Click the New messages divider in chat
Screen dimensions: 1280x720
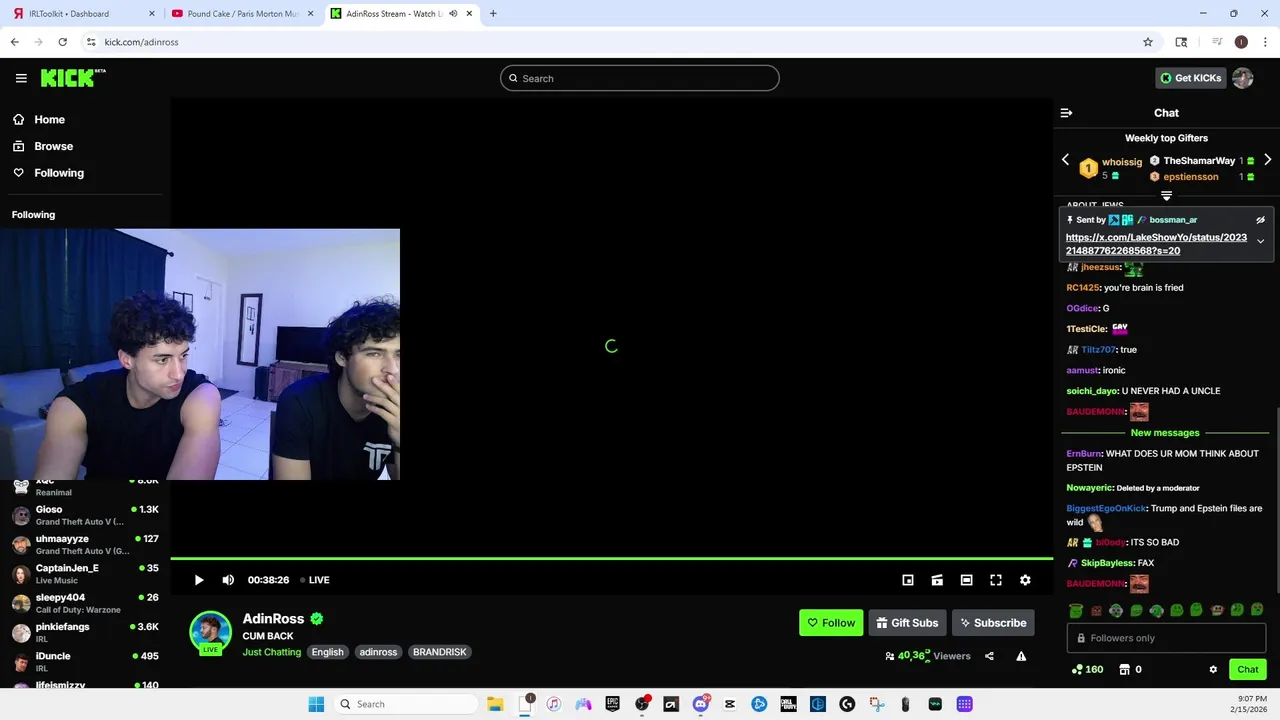pos(1165,433)
